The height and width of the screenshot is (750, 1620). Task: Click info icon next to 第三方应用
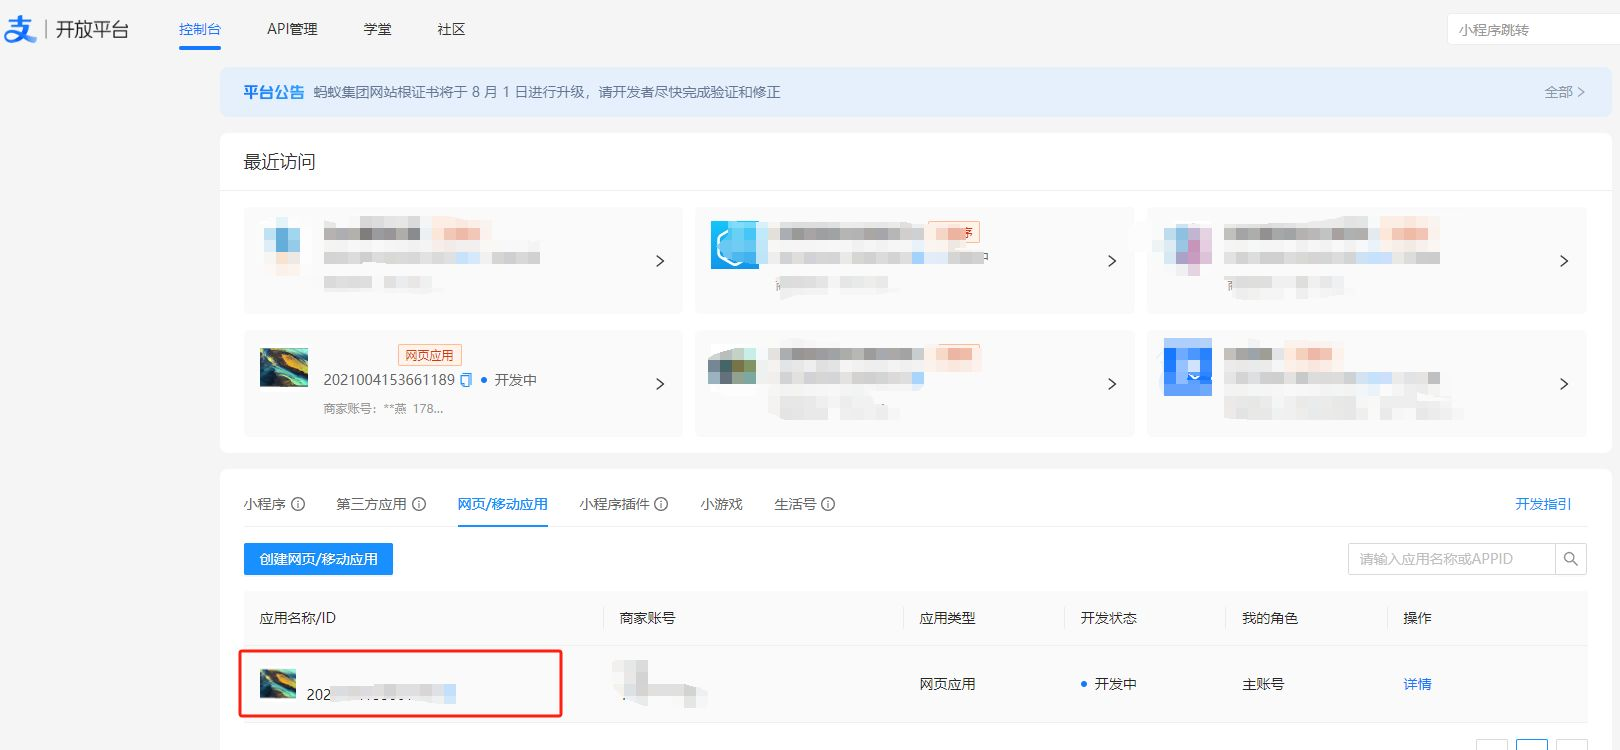click(419, 504)
